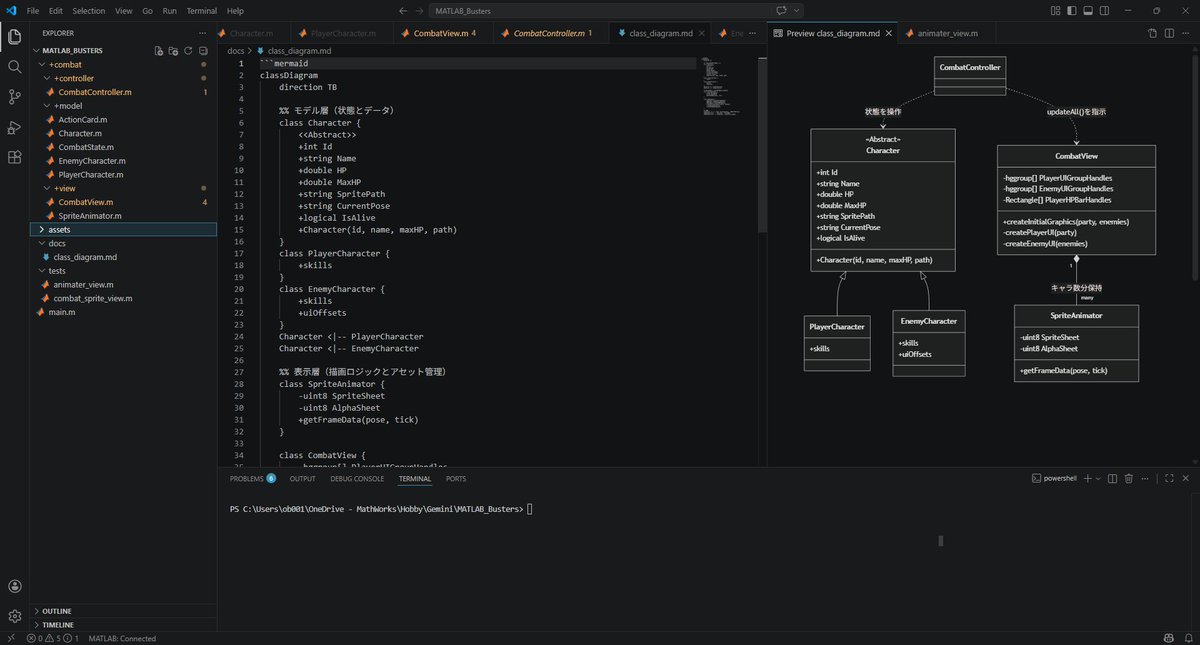Open the terminal launch profile dropdown

[1098, 479]
